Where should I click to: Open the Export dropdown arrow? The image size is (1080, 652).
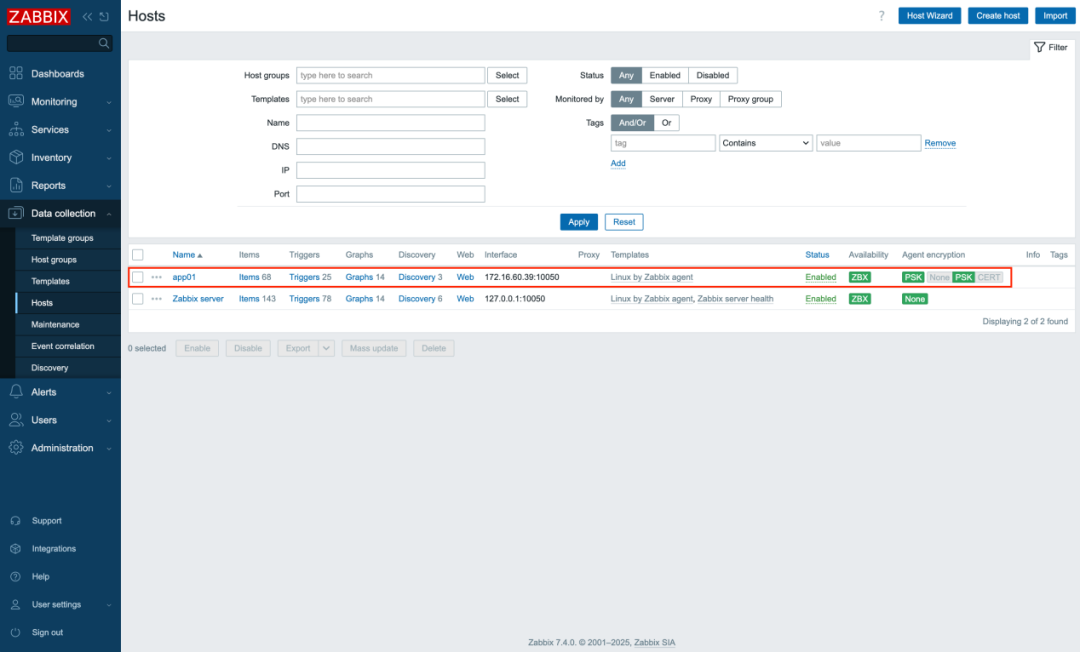click(326, 348)
